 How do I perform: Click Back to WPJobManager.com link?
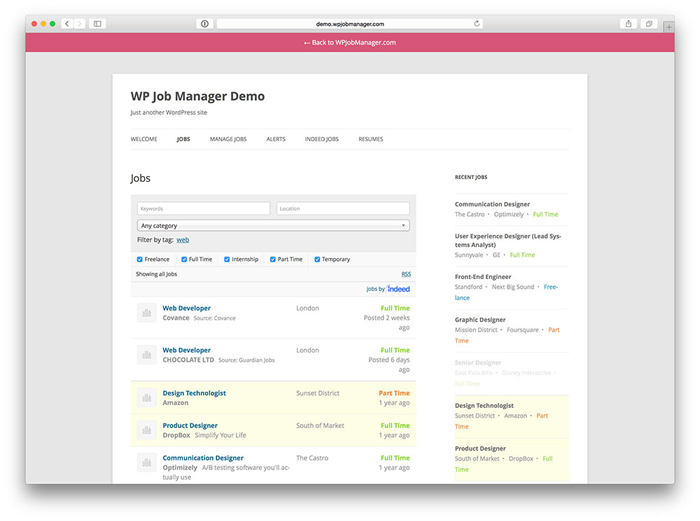pyautogui.click(x=350, y=42)
